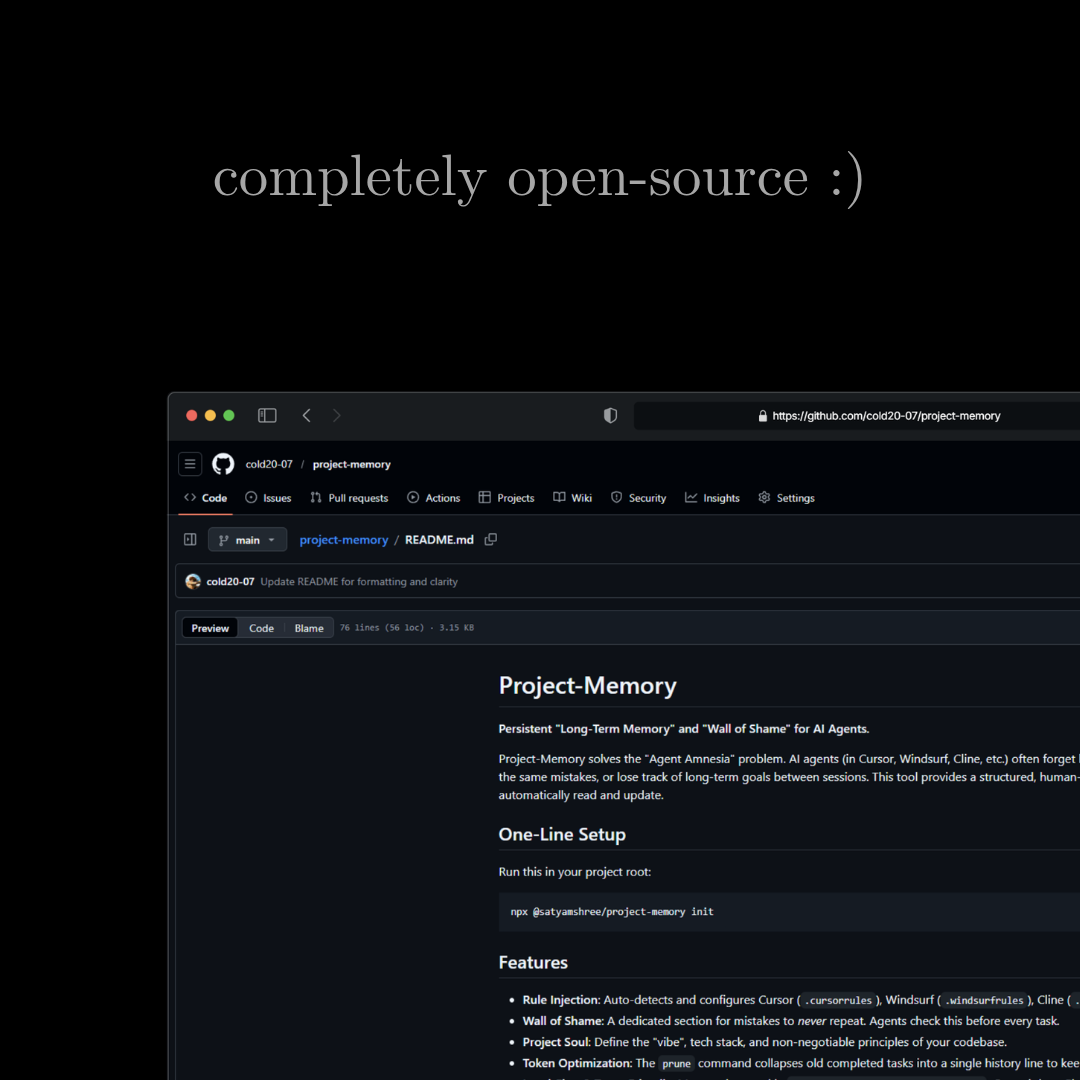1080x1080 pixels.
Task: Open the hamburger navigation menu
Action: tap(190, 464)
